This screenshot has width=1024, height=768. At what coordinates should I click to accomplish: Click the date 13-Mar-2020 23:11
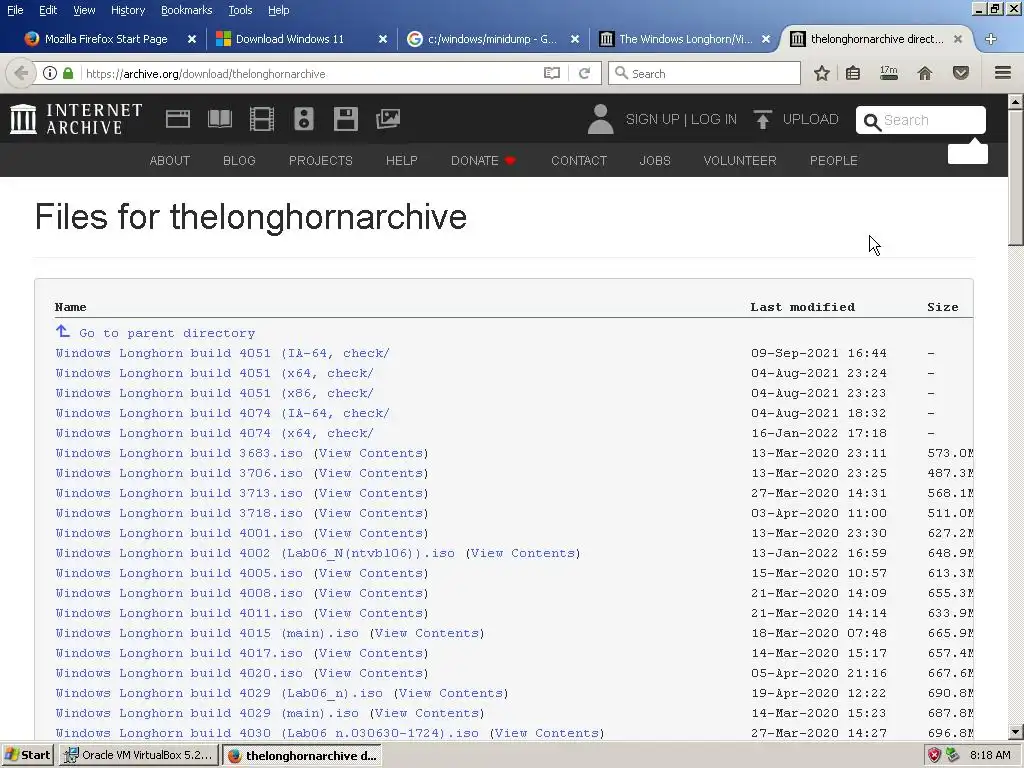coord(819,453)
